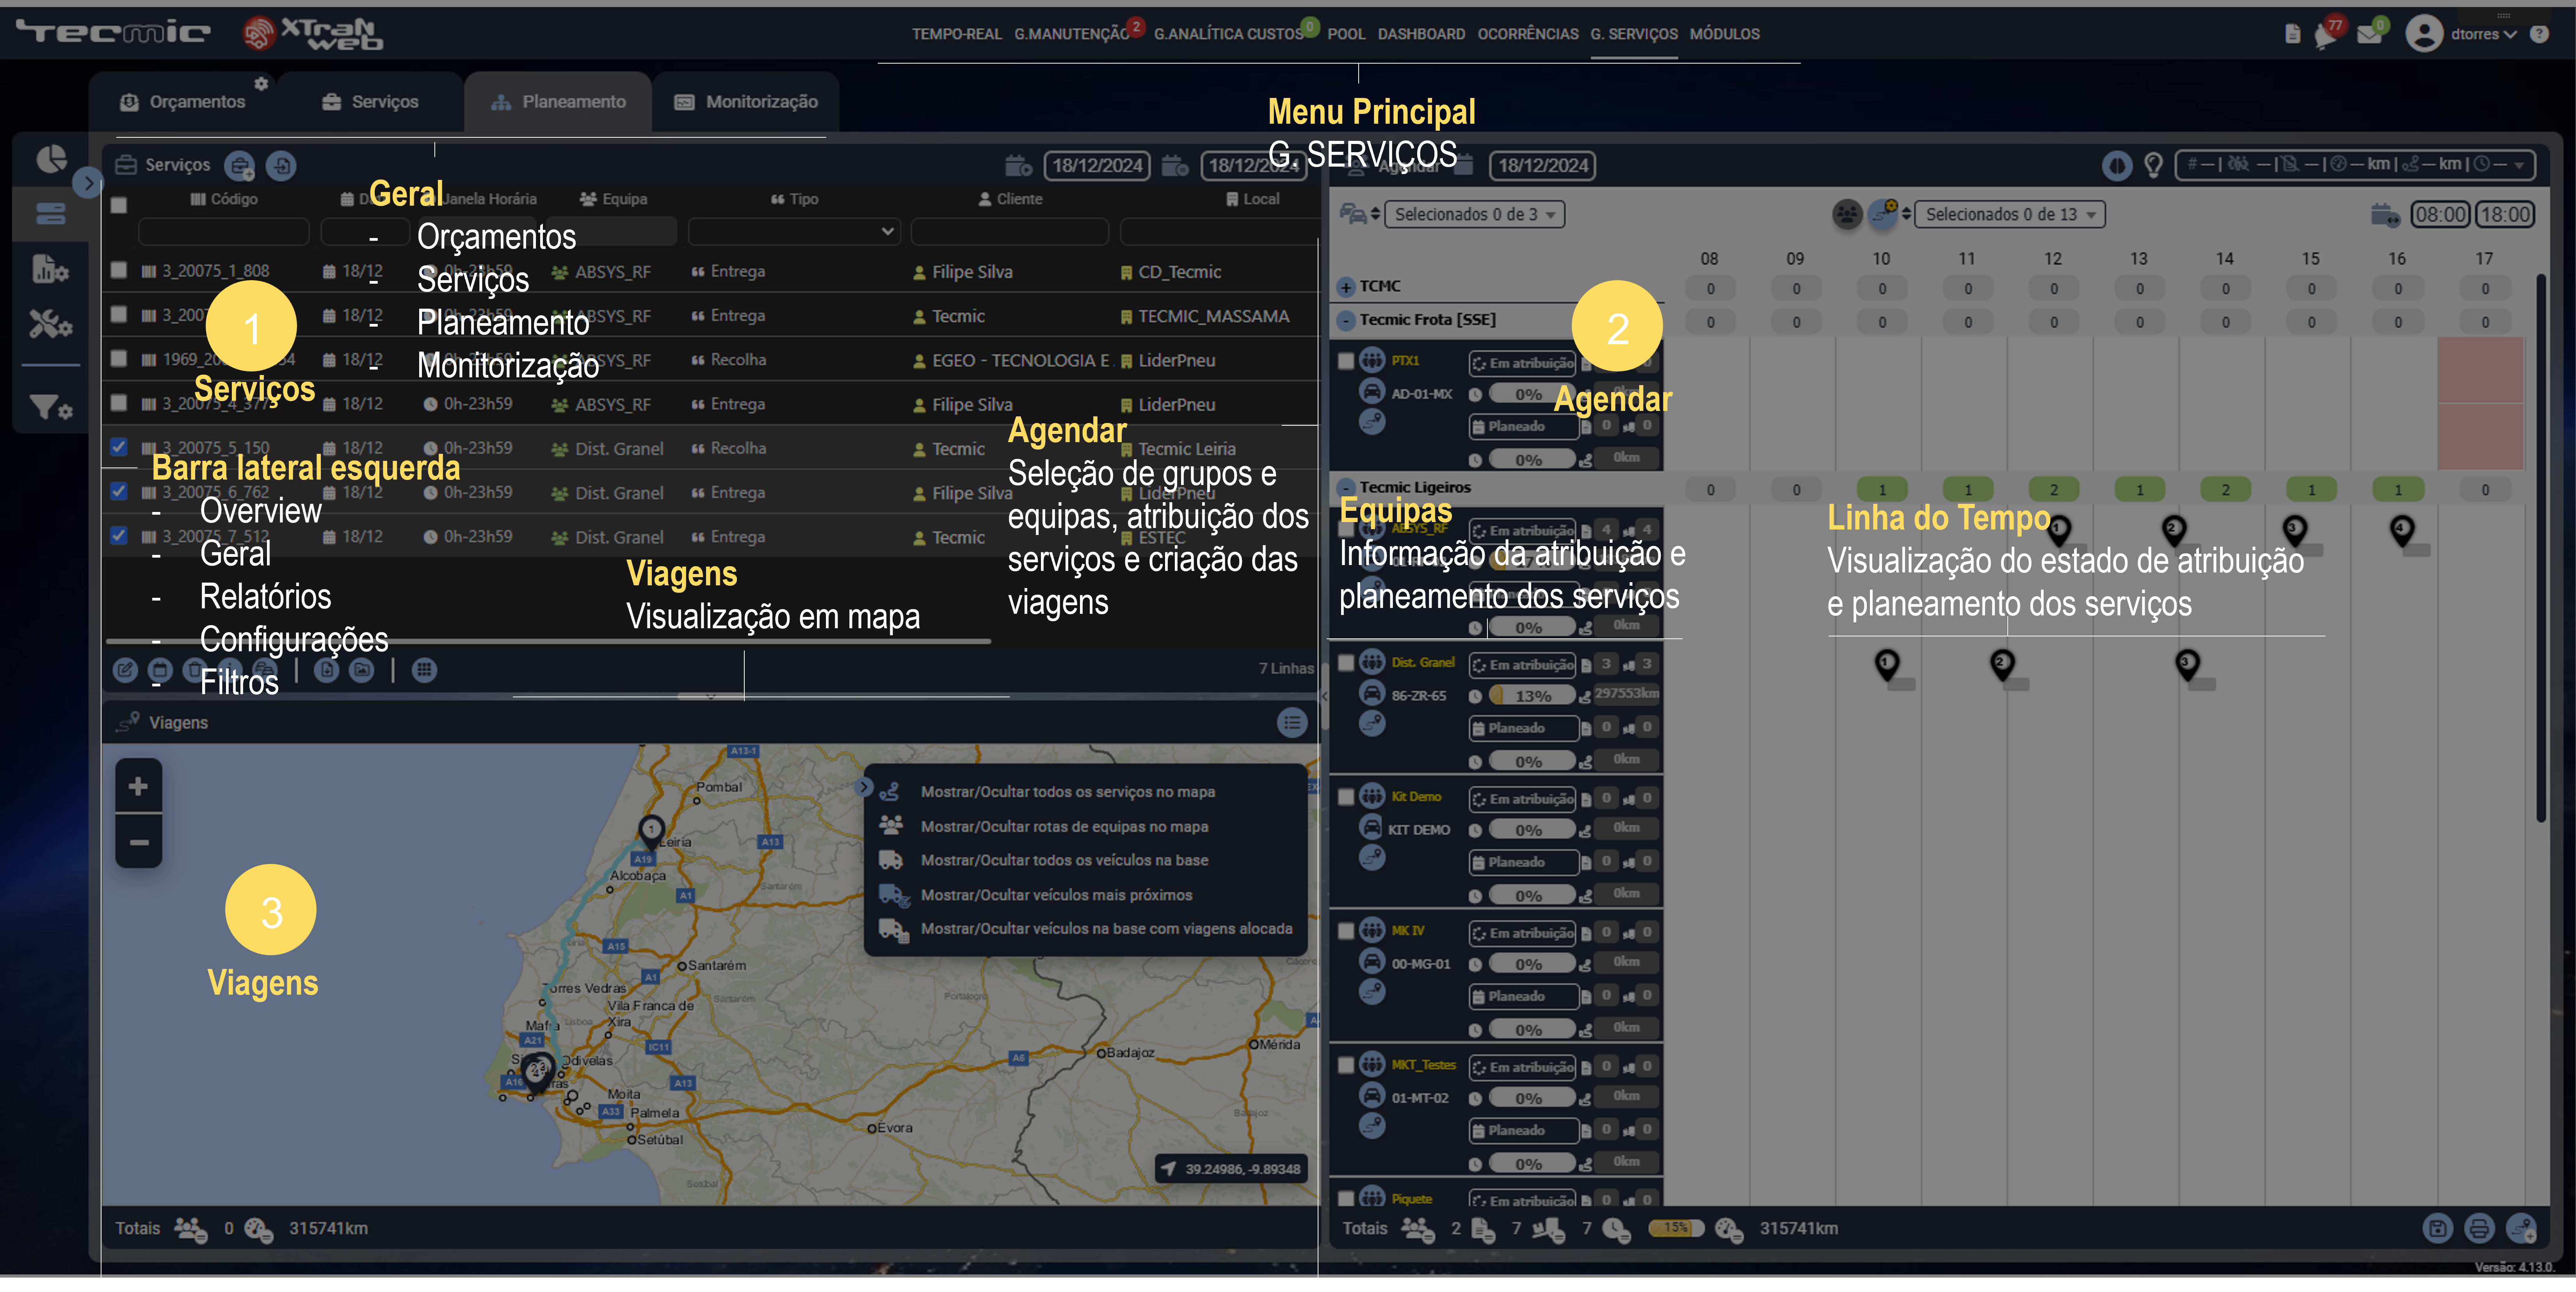Click the Orçamentos tab gear icon
Viewport: 2576px width, 1292px height.
(x=261, y=84)
